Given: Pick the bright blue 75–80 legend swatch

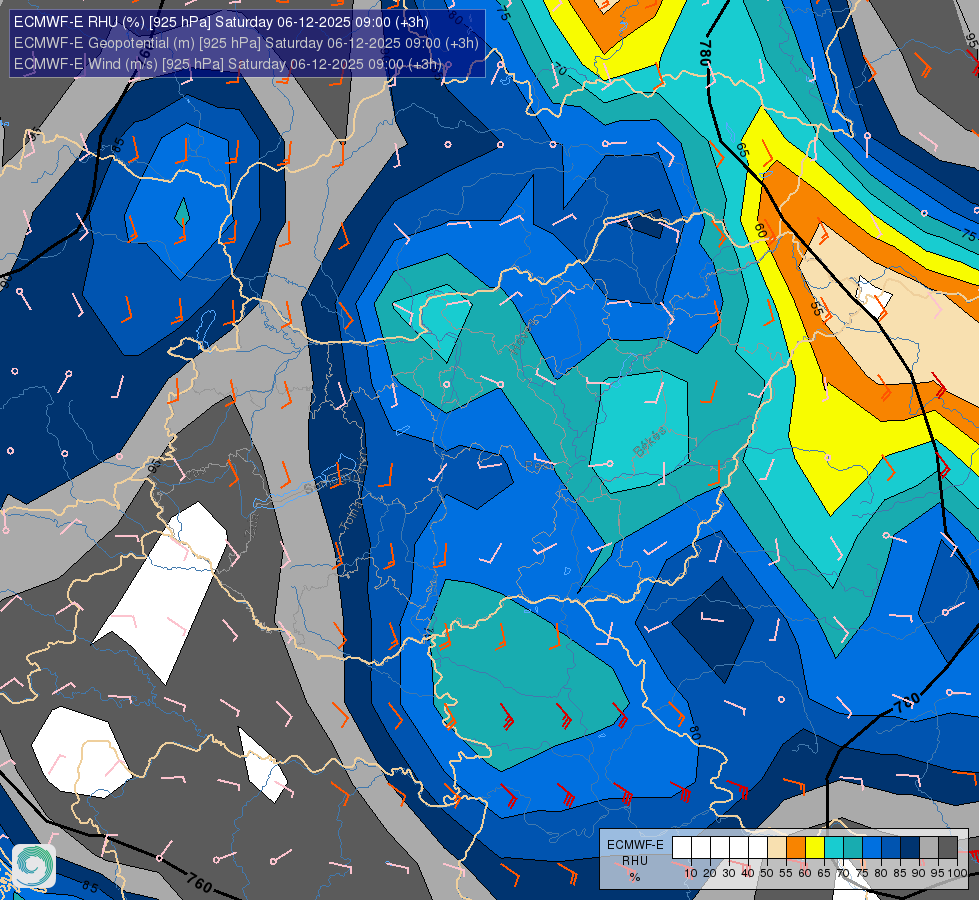Looking at the screenshot, I should [x=872, y=848].
